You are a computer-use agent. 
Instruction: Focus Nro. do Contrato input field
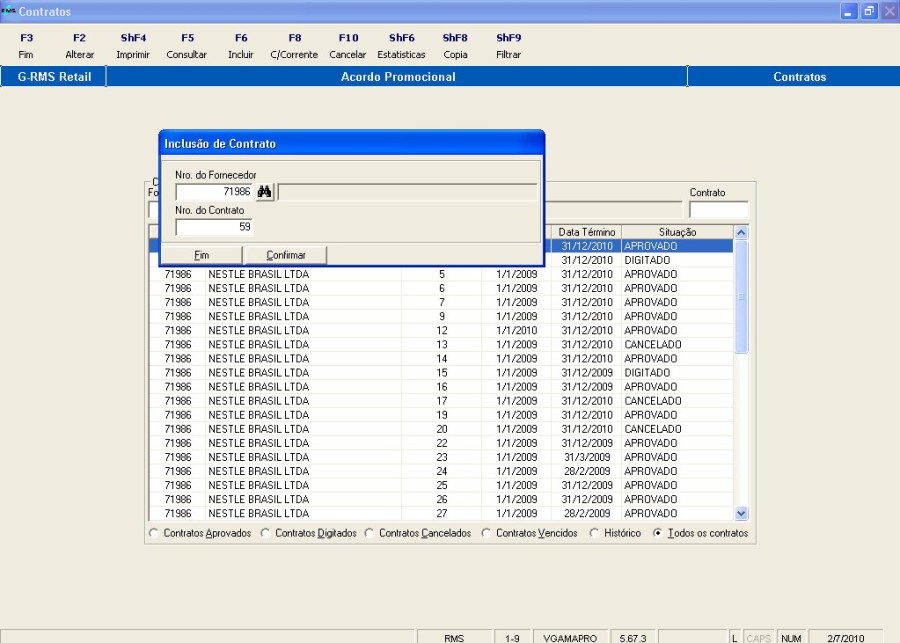(x=214, y=227)
